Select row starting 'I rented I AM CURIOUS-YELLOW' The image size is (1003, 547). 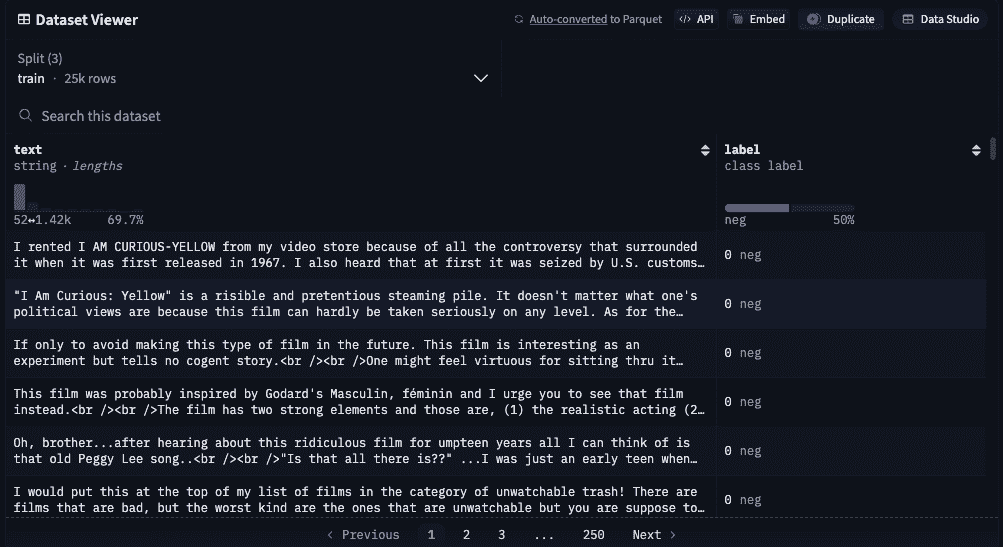[496, 255]
